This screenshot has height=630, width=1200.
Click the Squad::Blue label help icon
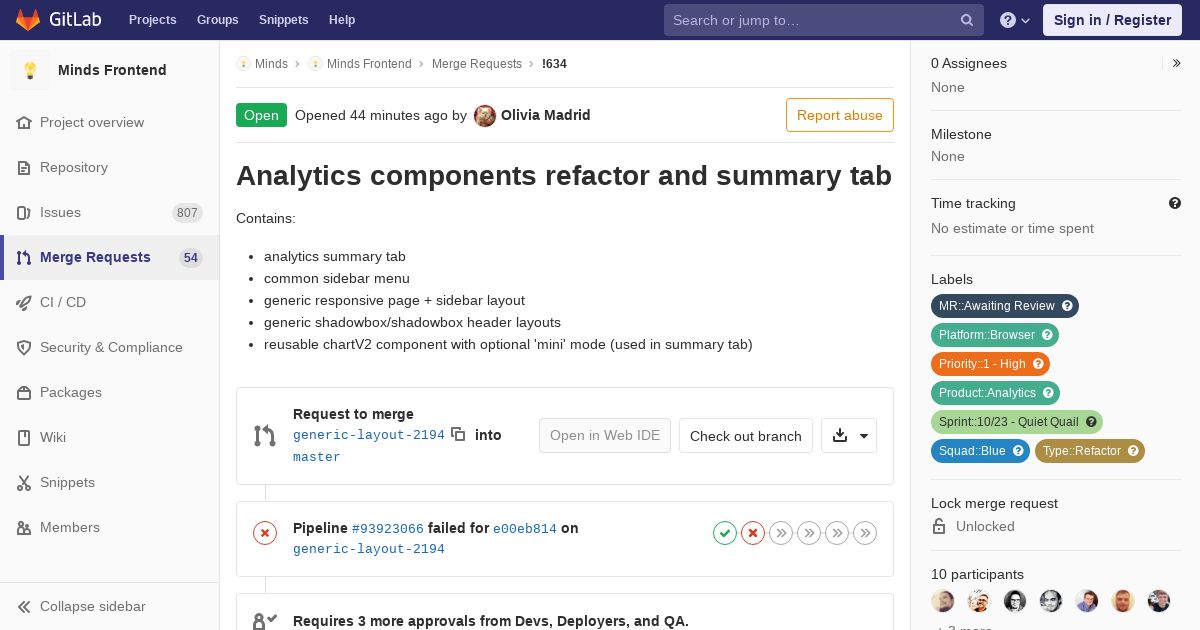pos(1019,451)
